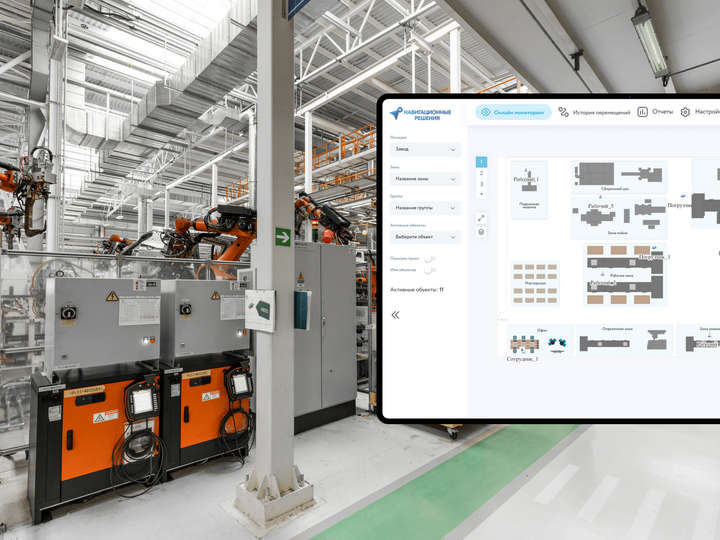Click the map layers icon
Viewport: 720px width, 540px height.
[x=481, y=232]
